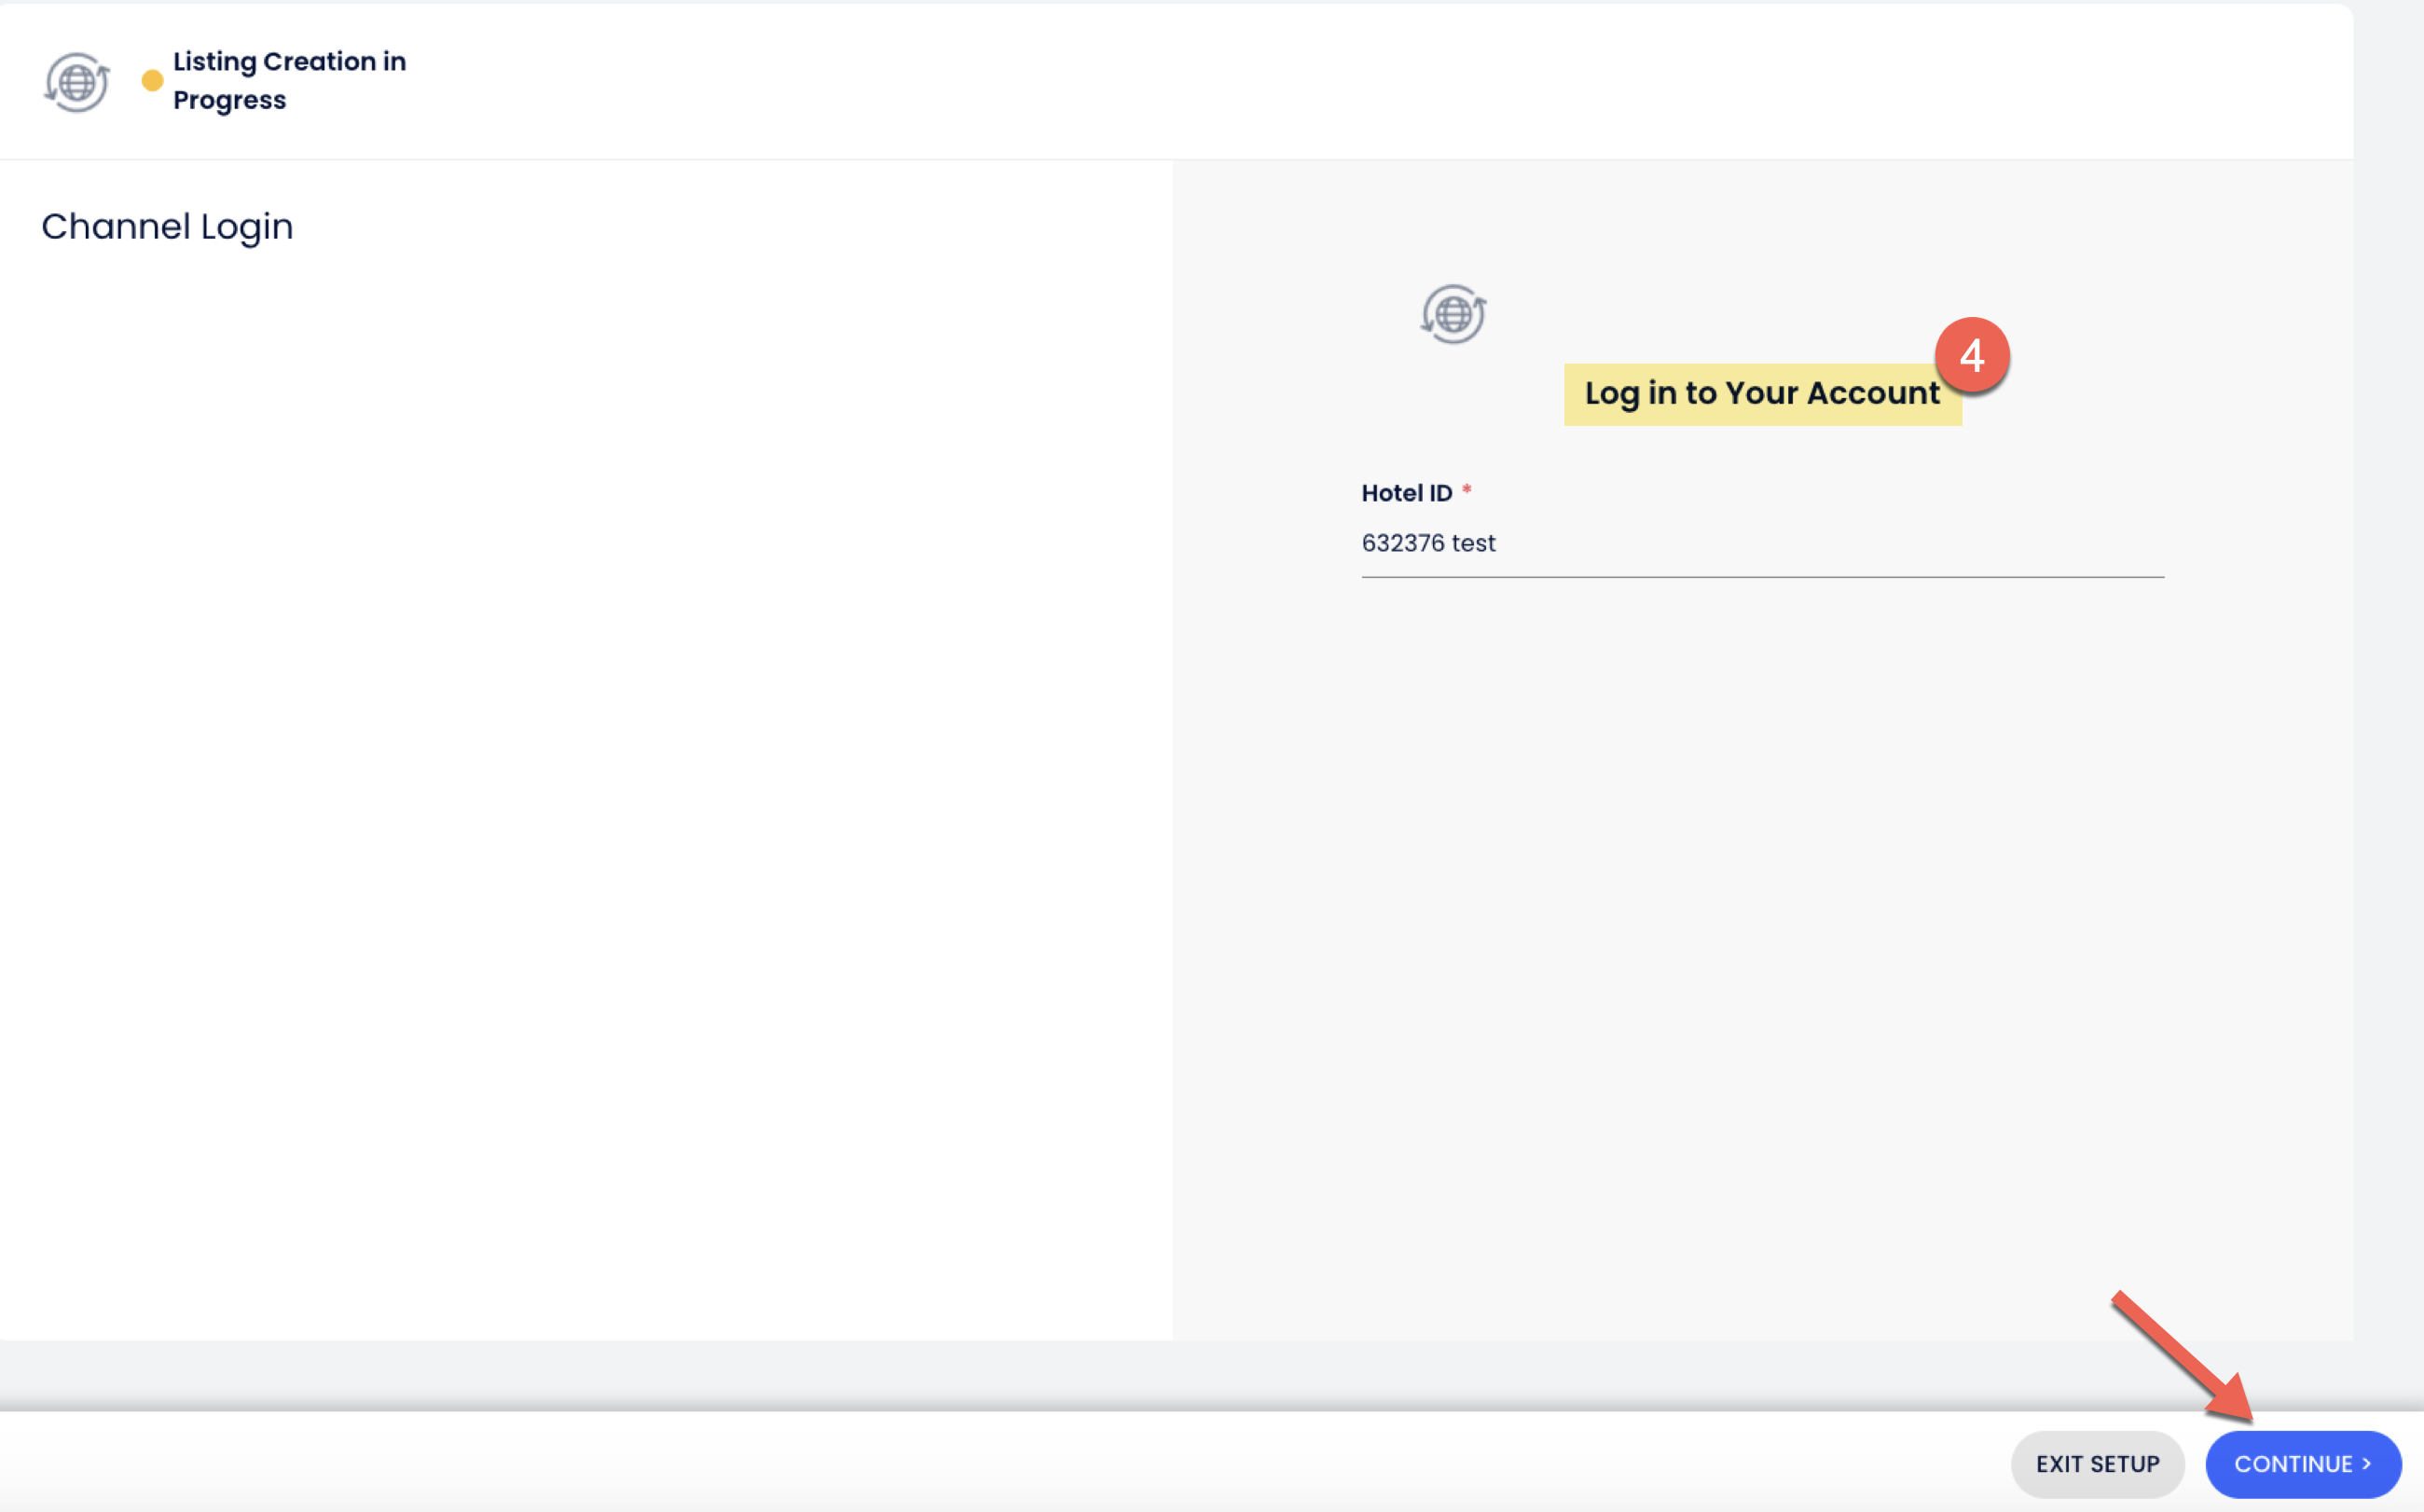Click the red required asterisk by Hotel ID
This screenshot has height=1512, width=2424.
click(x=1466, y=489)
